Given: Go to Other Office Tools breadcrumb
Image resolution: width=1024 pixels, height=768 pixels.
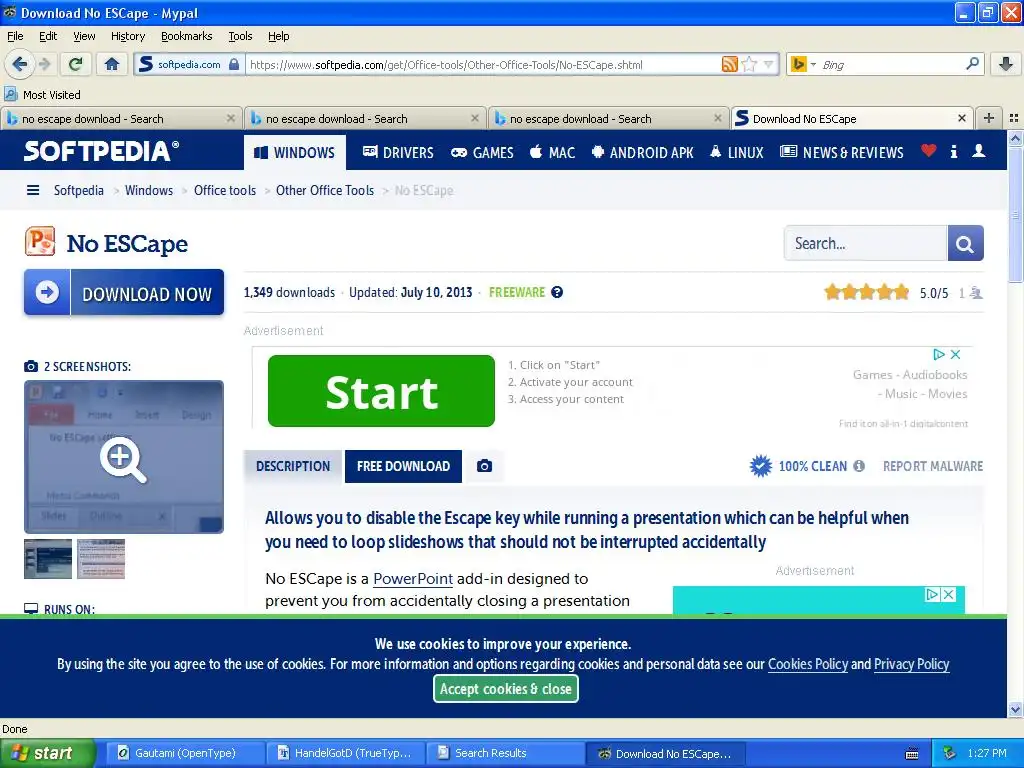Looking at the screenshot, I should [325, 190].
